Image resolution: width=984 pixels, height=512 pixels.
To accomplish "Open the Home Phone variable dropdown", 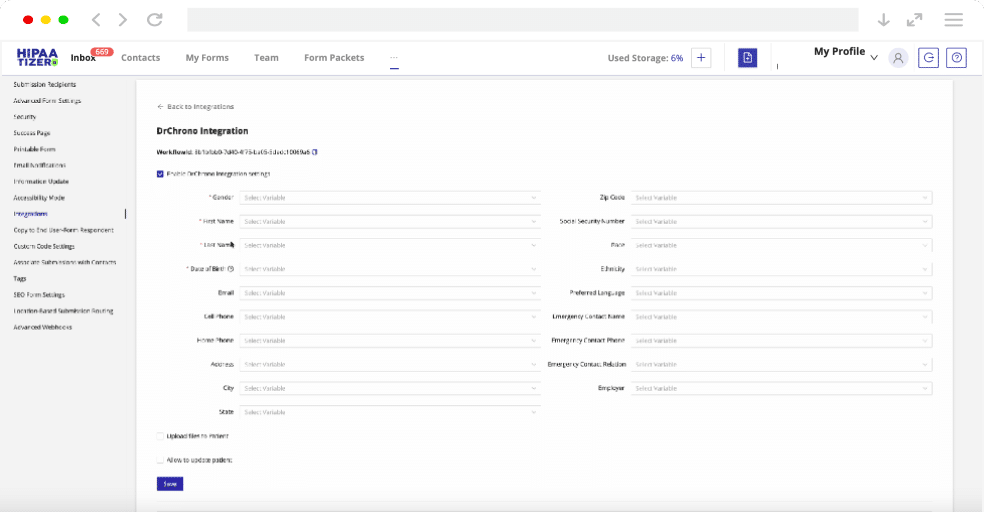I will pyautogui.click(x=390, y=341).
